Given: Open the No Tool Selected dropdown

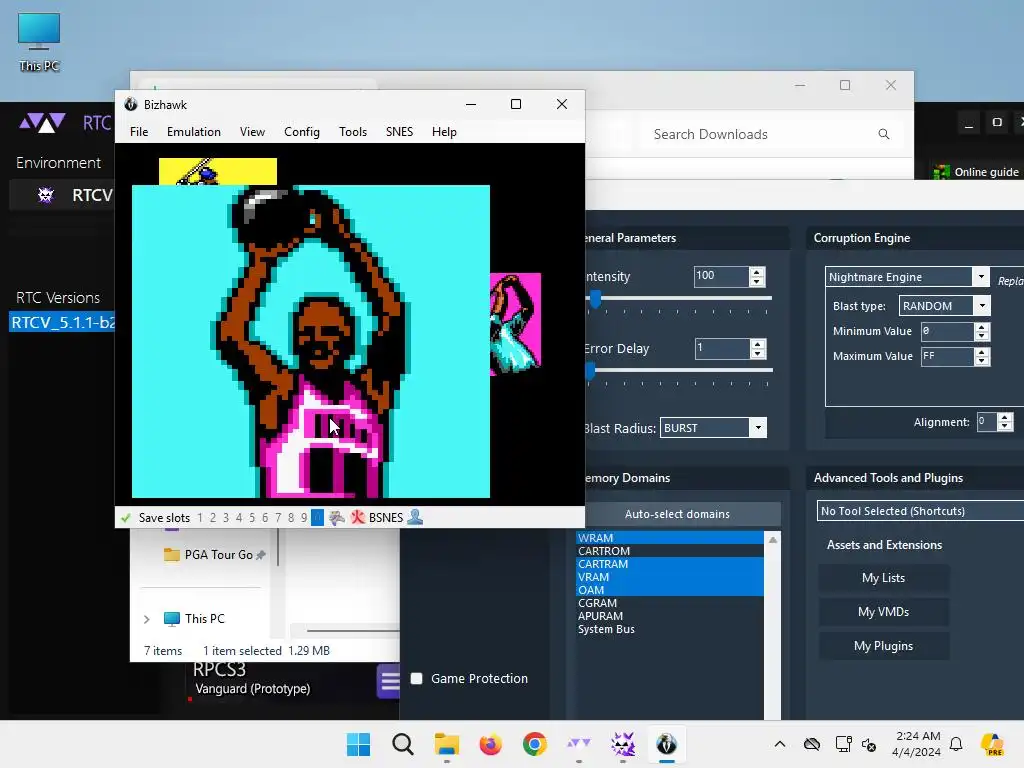Looking at the screenshot, I should (920, 511).
